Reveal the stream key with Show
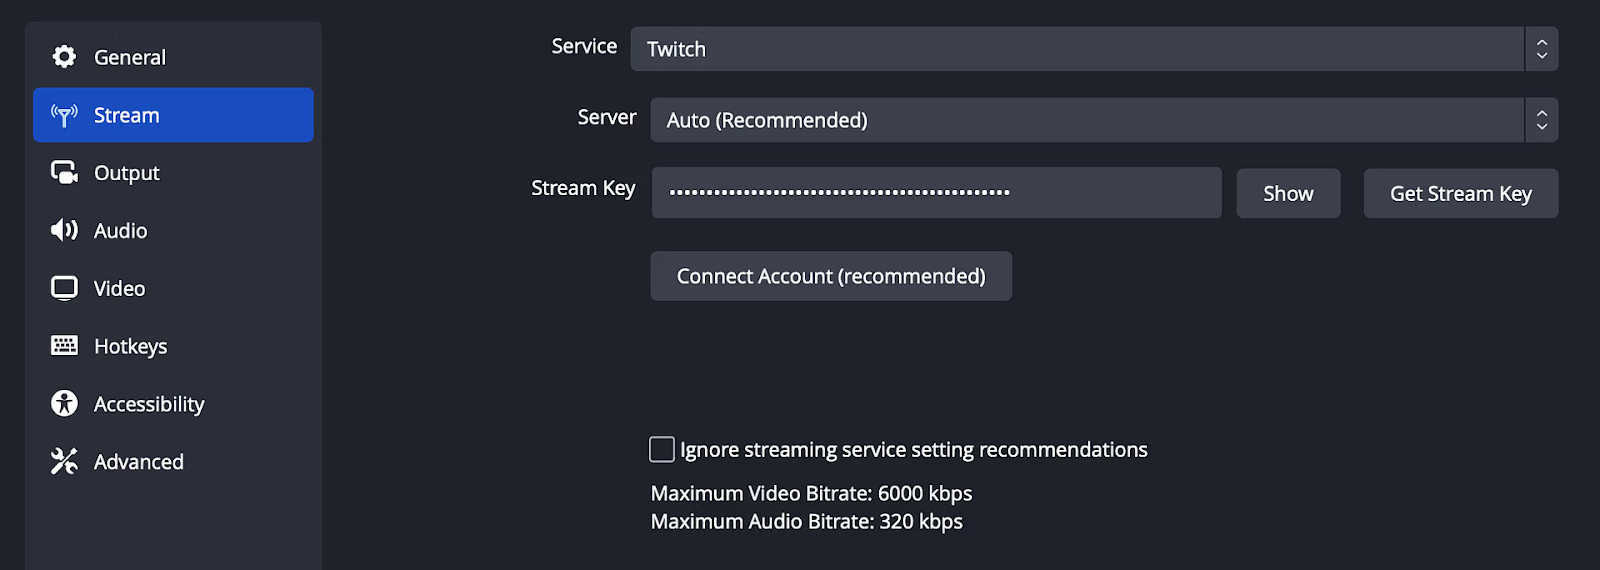 (1288, 193)
